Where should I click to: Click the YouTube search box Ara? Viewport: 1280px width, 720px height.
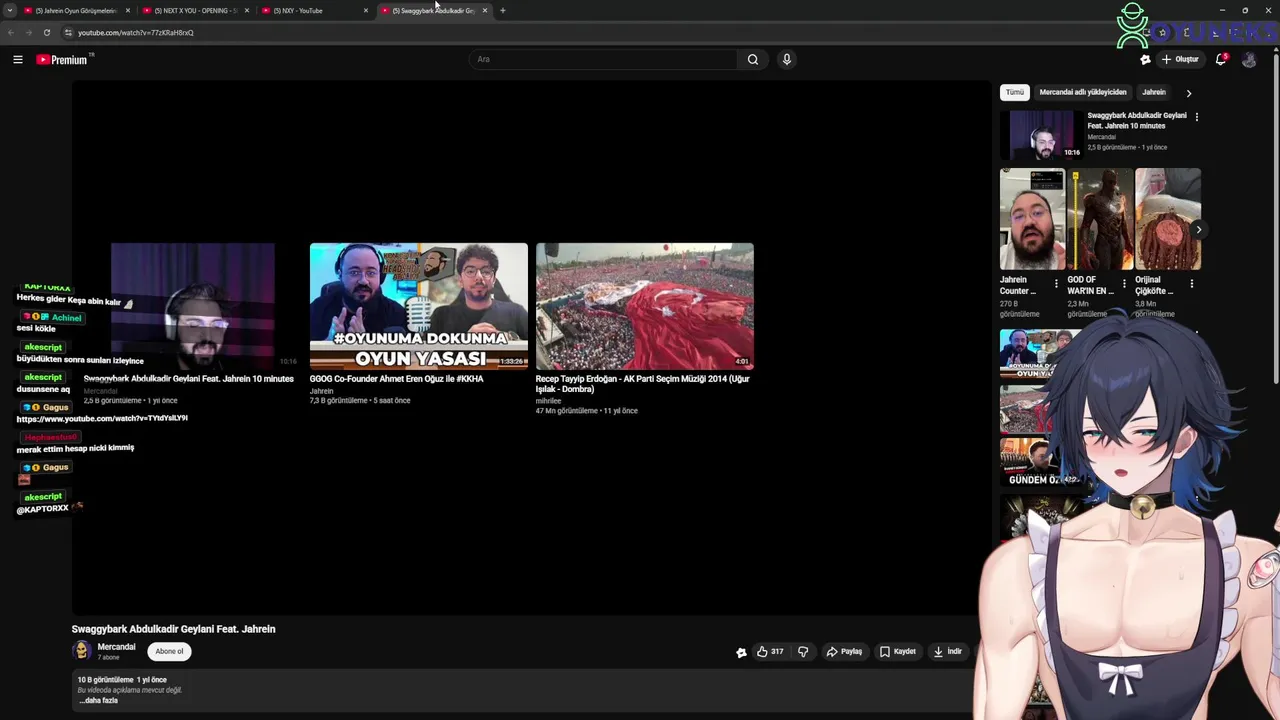click(603, 59)
